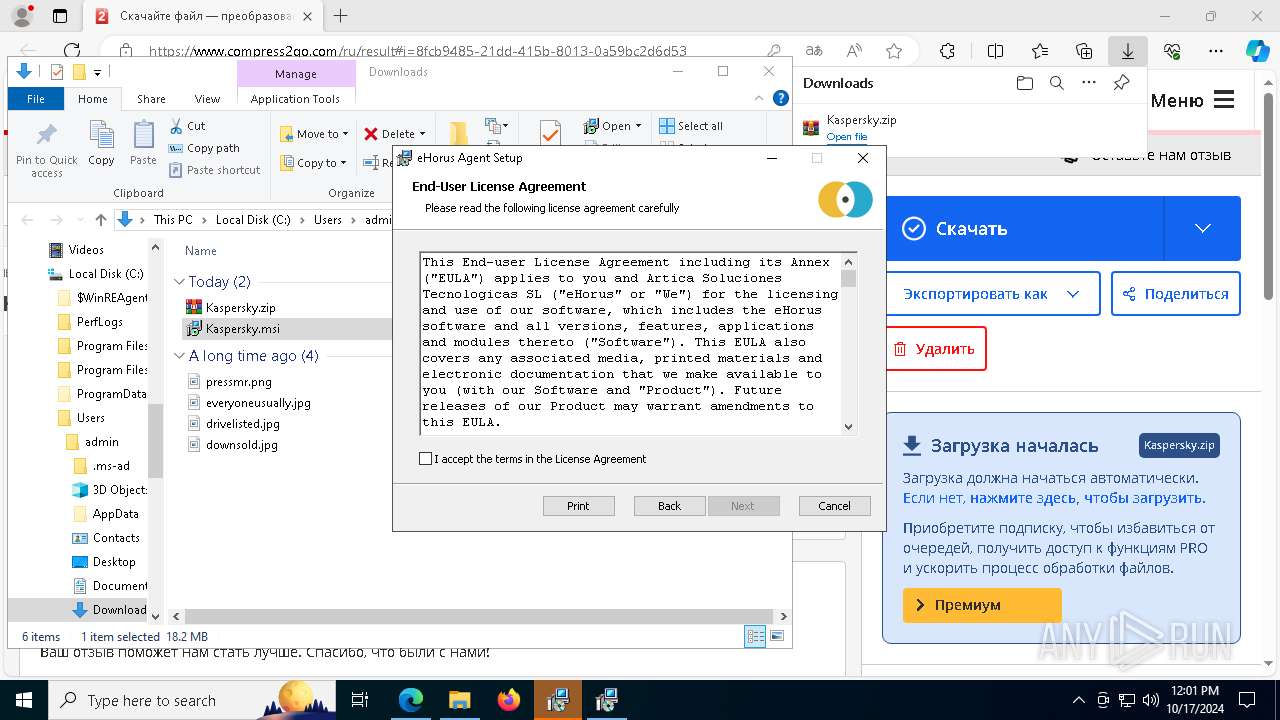
Task: Open the Edge Downloads toolbar icon
Action: (1128, 51)
